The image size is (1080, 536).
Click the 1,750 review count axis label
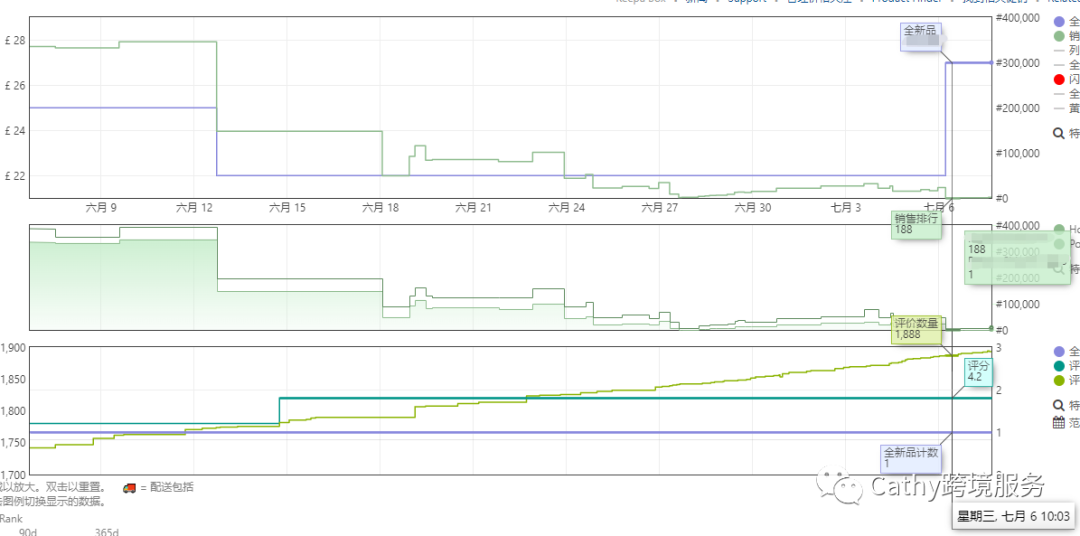coord(13,443)
